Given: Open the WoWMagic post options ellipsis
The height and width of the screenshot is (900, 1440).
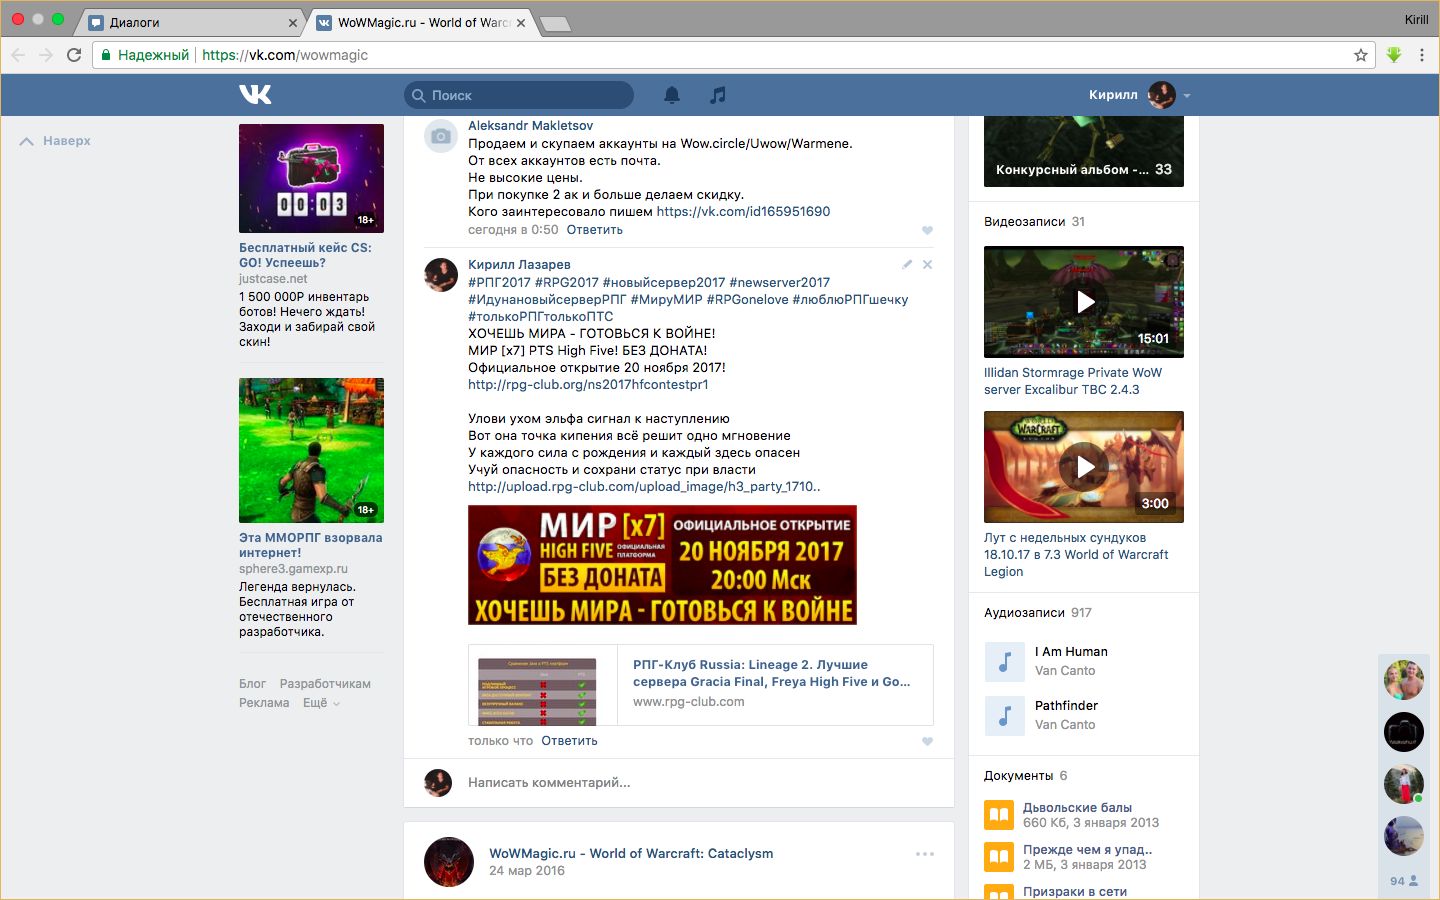Looking at the screenshot, I should coord(925,854).
